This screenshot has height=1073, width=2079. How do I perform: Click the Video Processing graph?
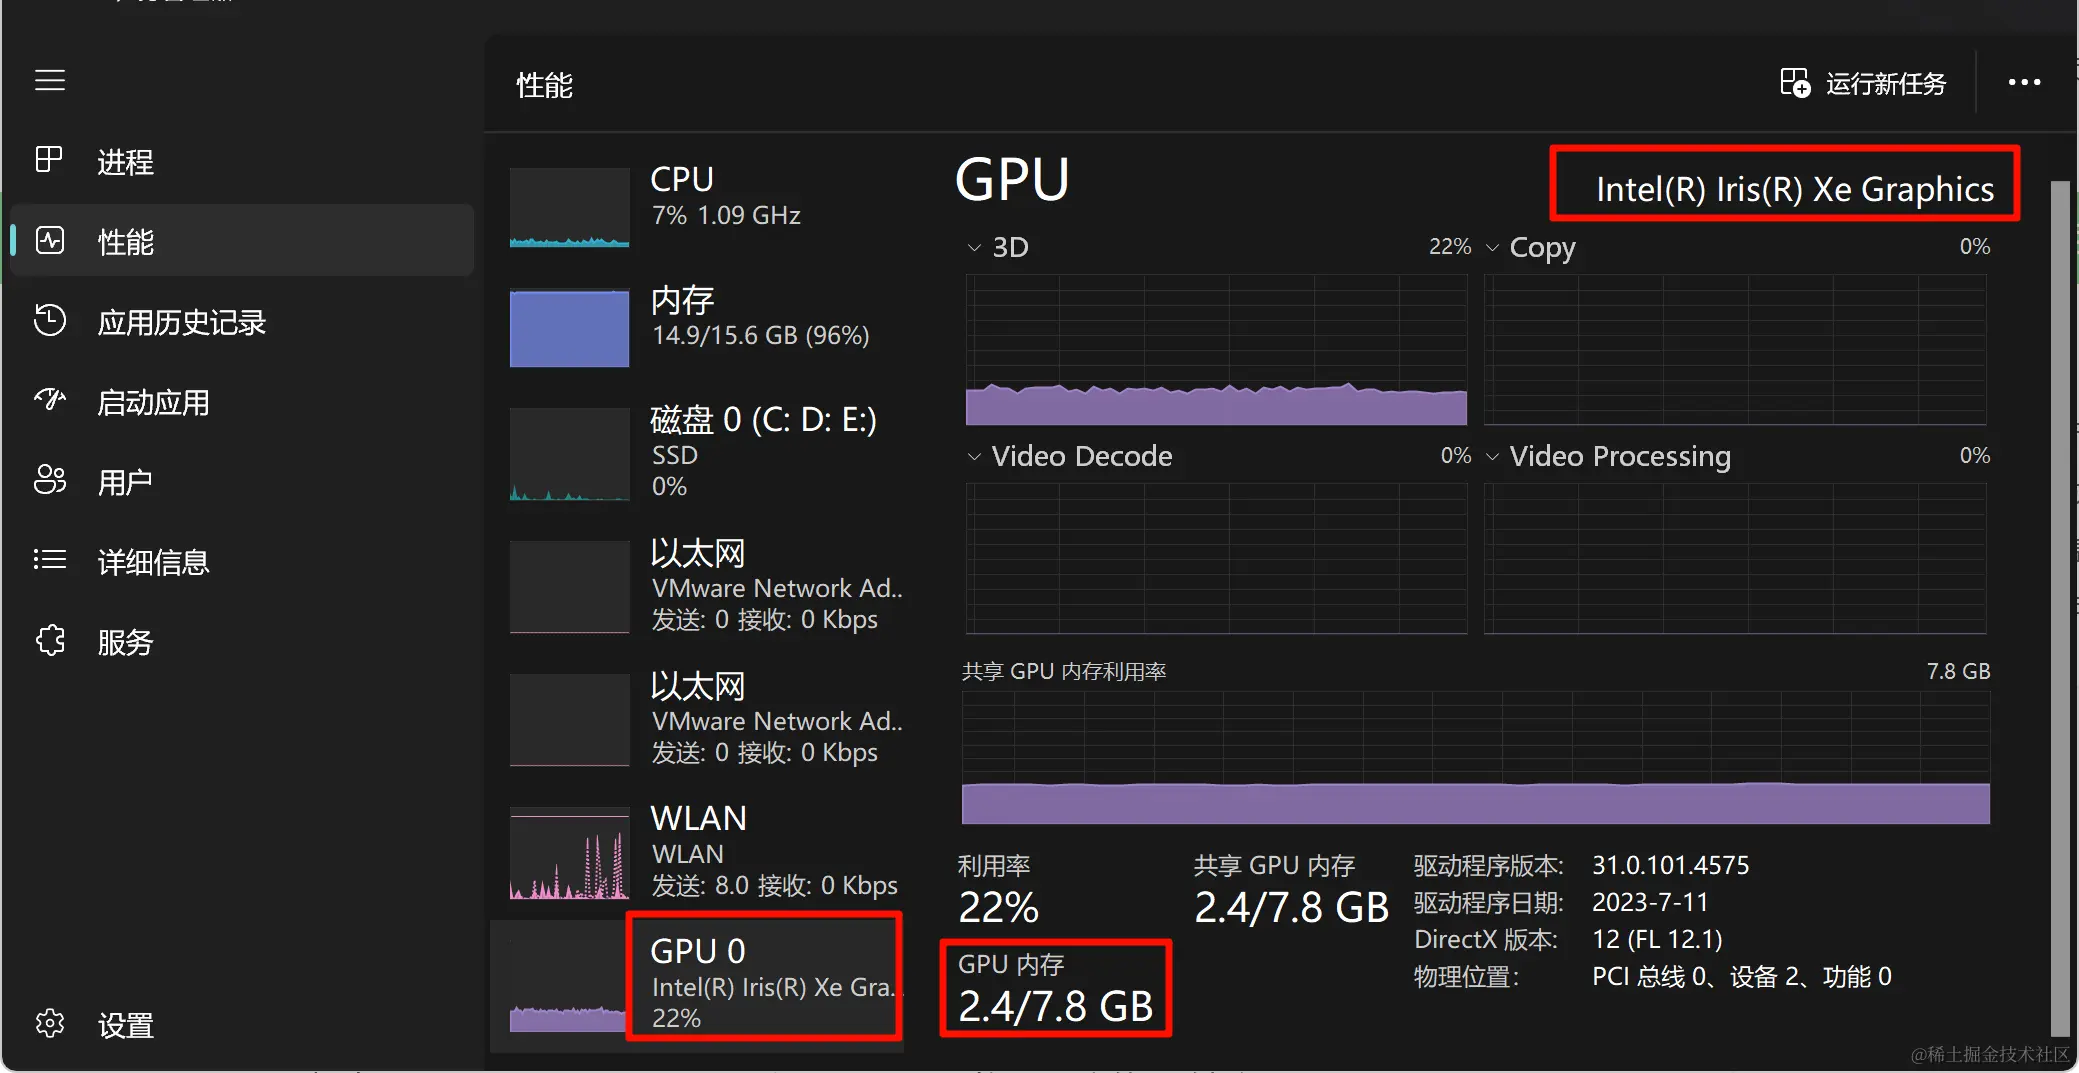tap(1735, 559)
